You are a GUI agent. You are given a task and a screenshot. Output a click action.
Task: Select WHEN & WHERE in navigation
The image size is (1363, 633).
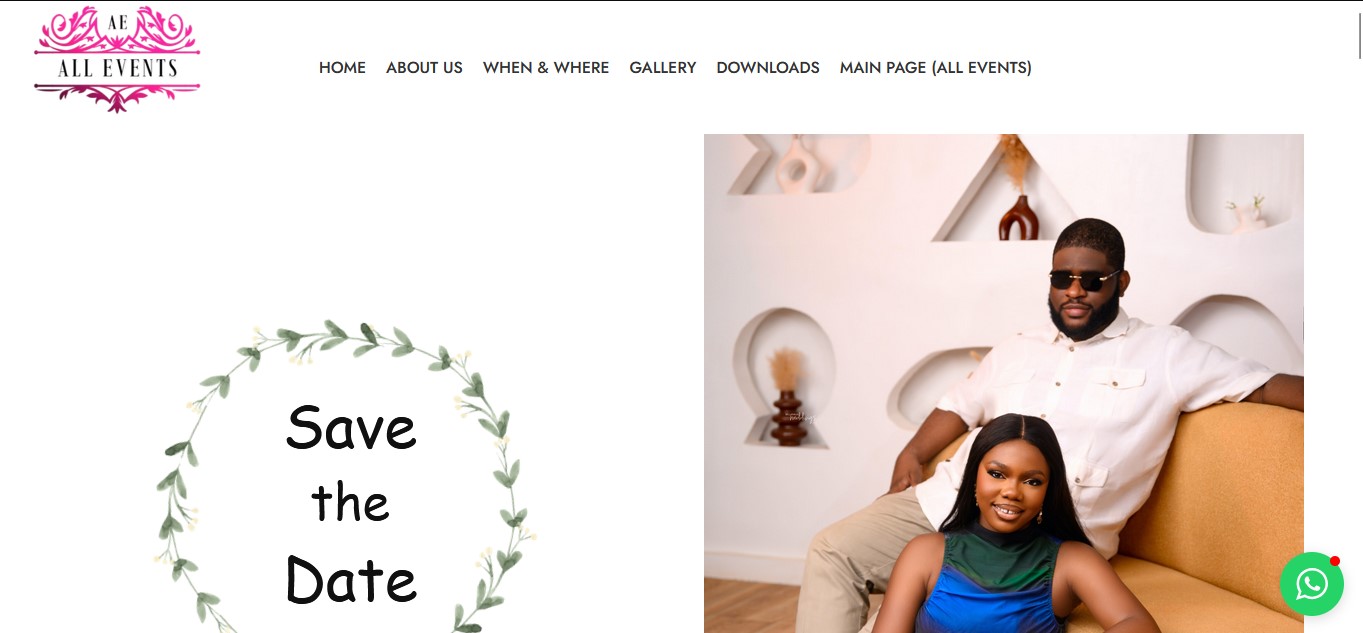coord(546,68)
